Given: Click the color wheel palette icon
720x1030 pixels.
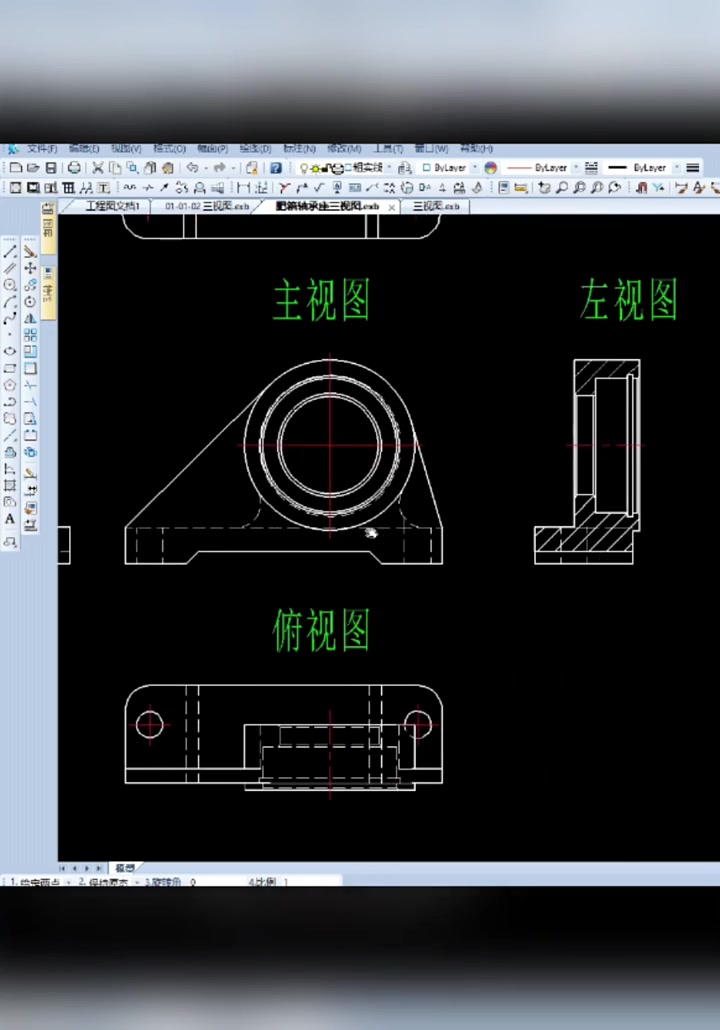Looking at the screenshot, I should [x=491, y=168].
